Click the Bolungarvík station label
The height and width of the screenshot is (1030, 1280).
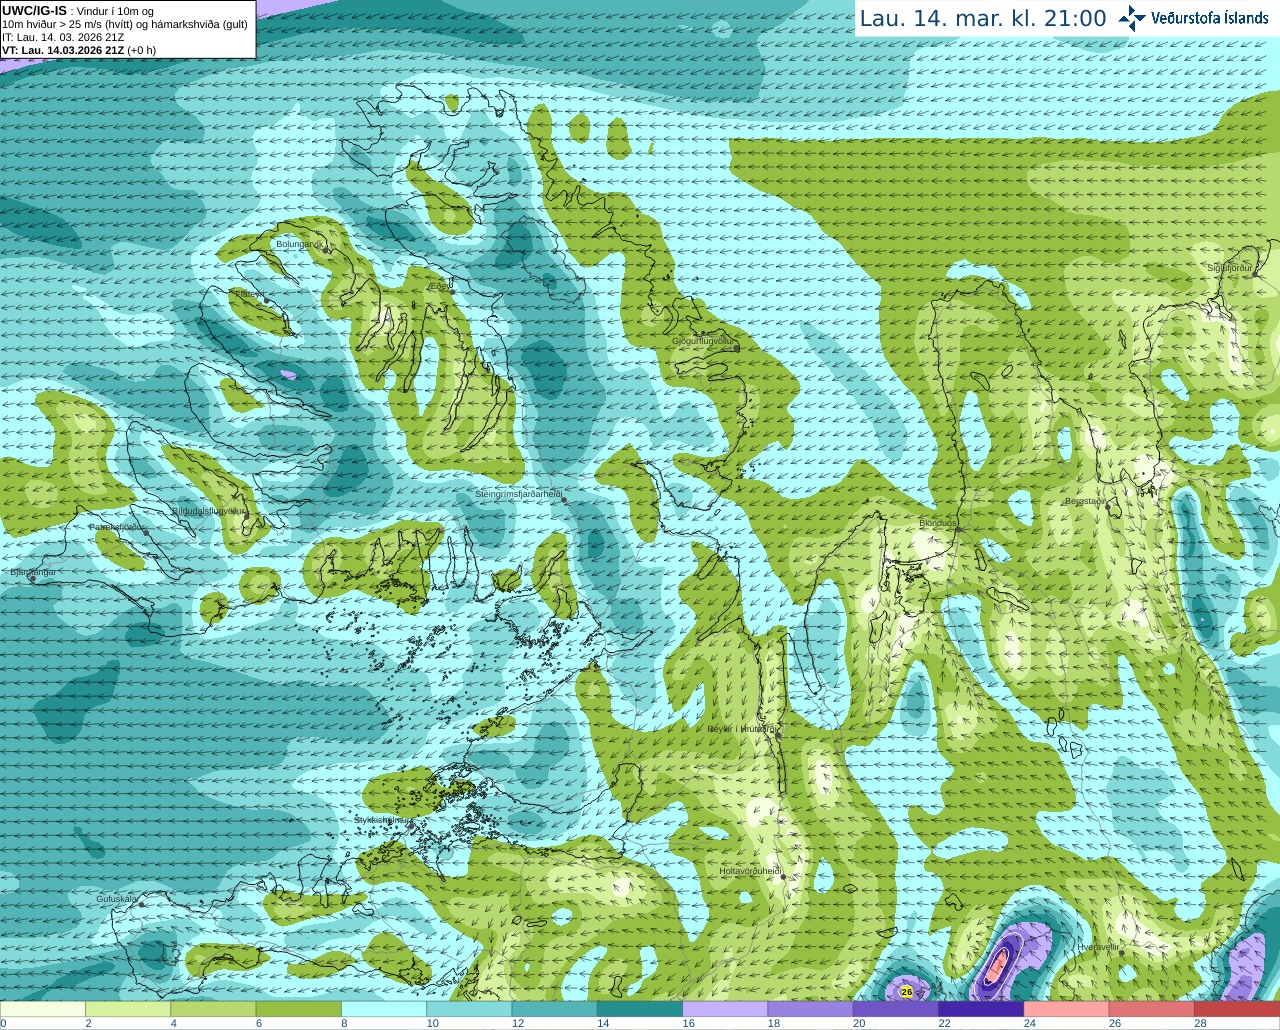299,244
